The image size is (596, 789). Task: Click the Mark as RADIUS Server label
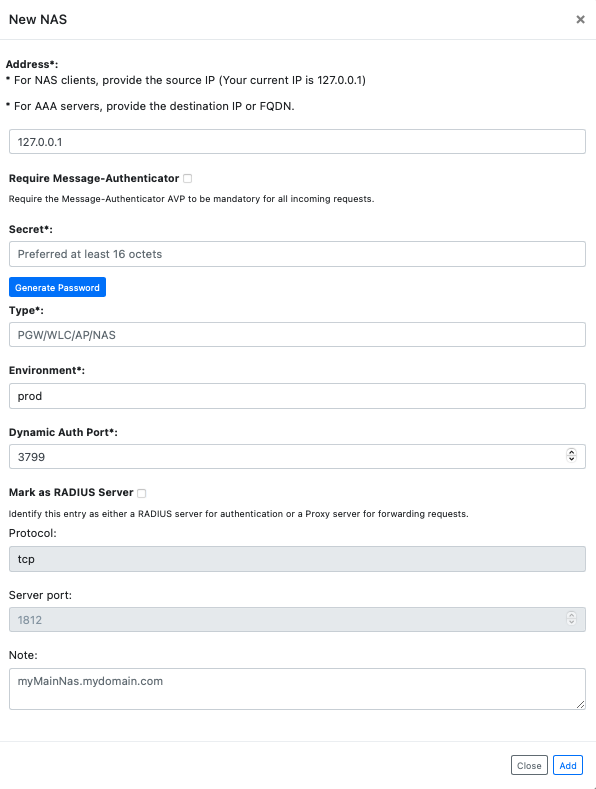71,493
